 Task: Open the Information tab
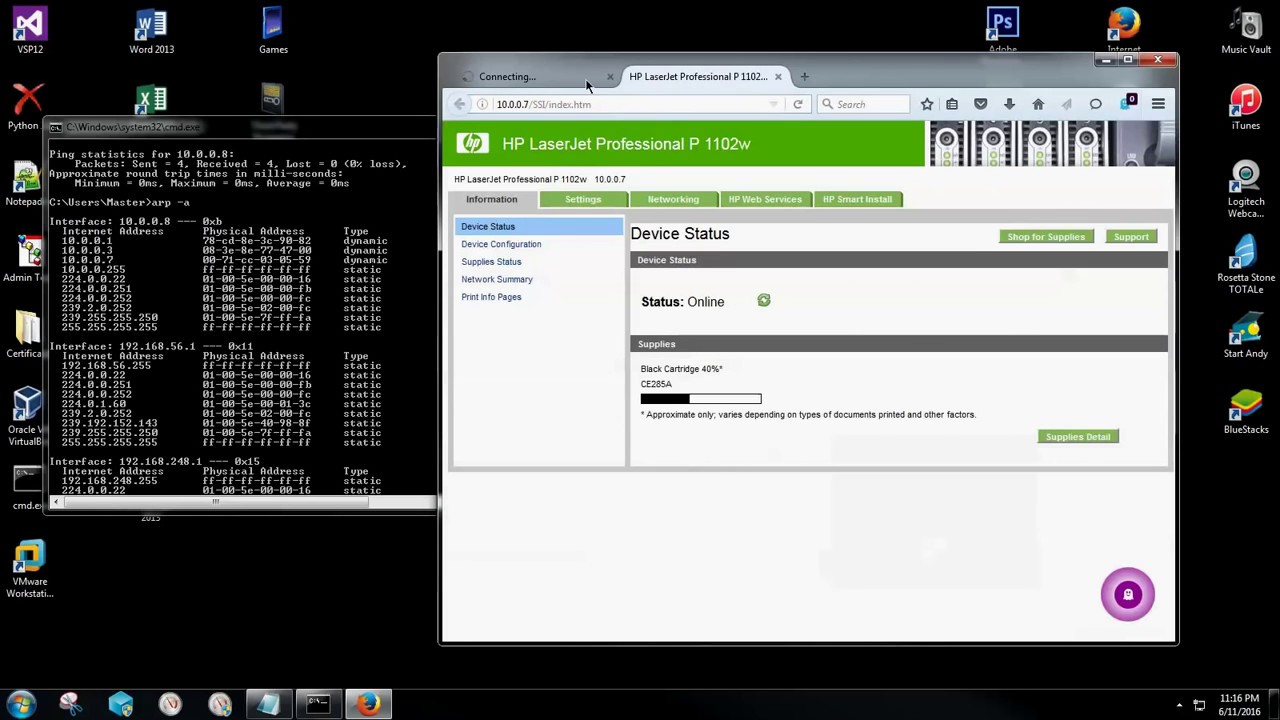coord(491,199)
